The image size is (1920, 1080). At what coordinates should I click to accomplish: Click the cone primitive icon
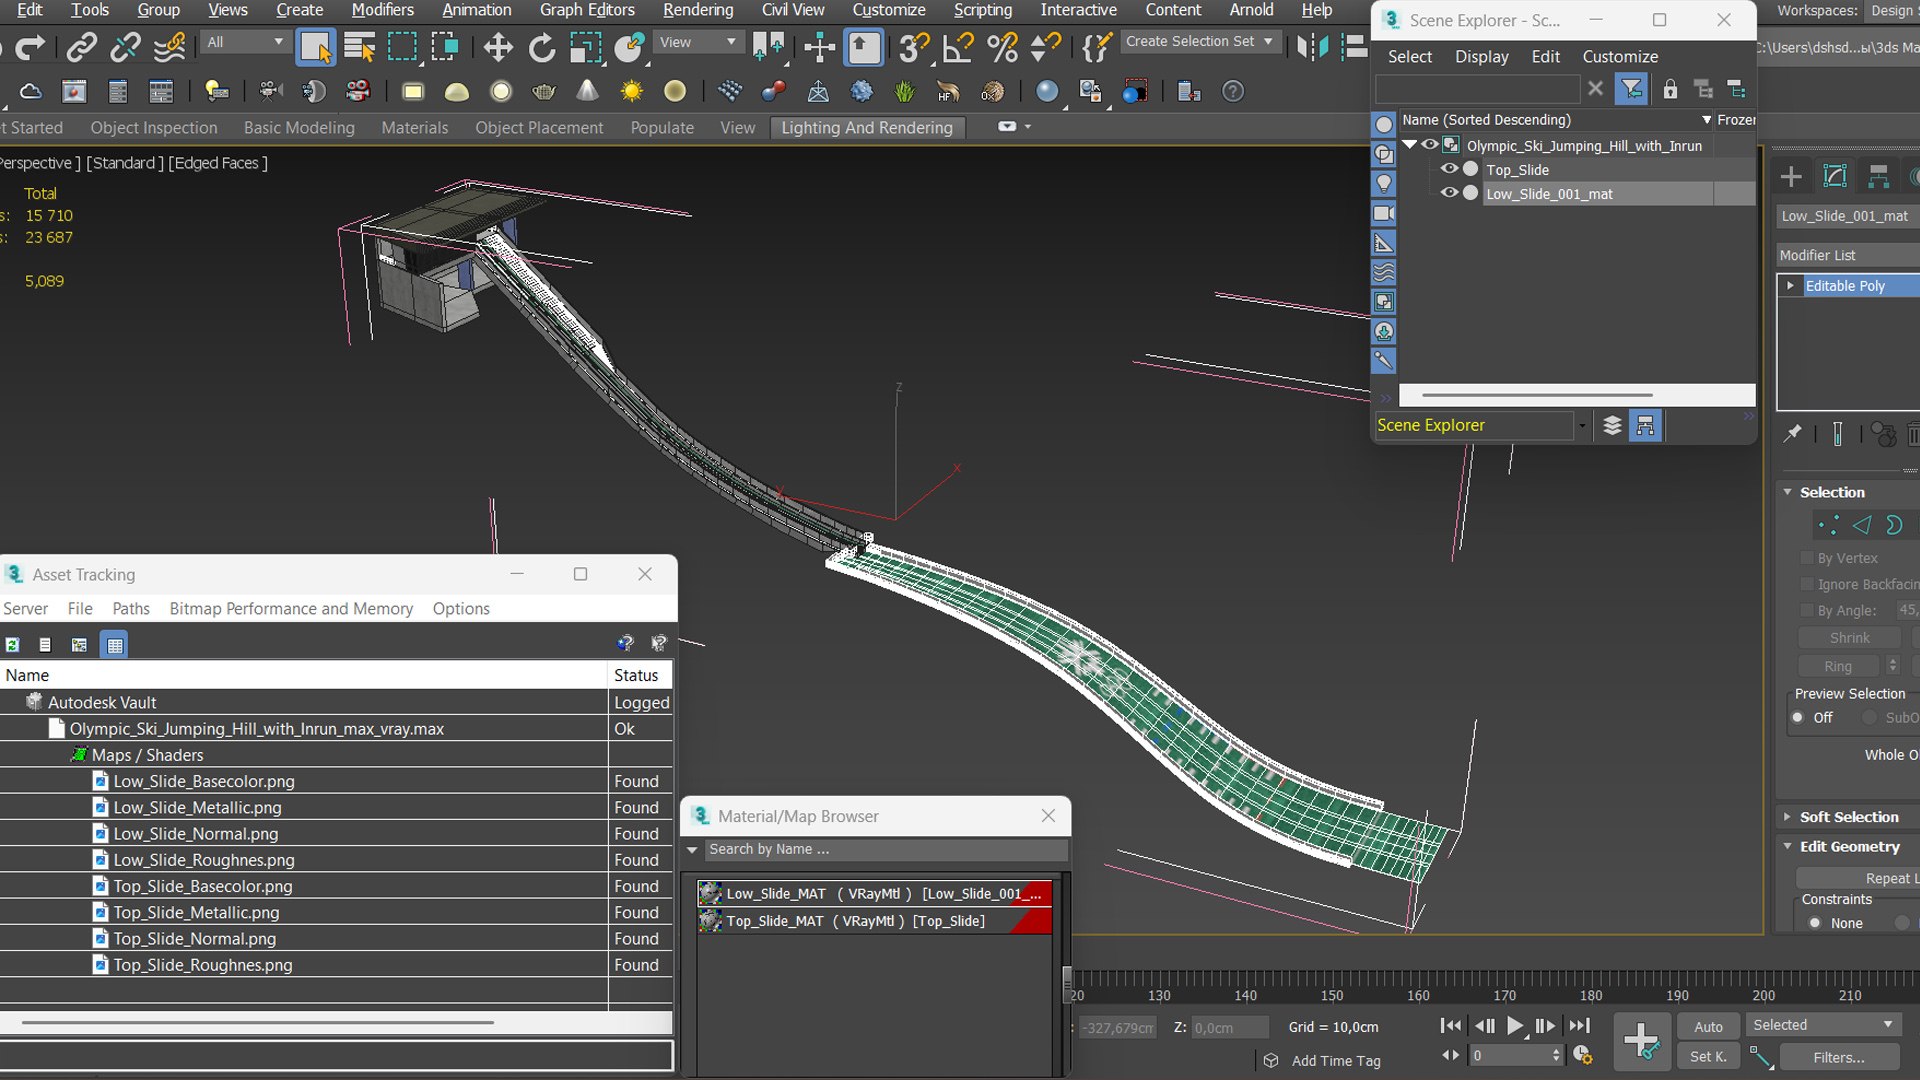pos(587,92)
